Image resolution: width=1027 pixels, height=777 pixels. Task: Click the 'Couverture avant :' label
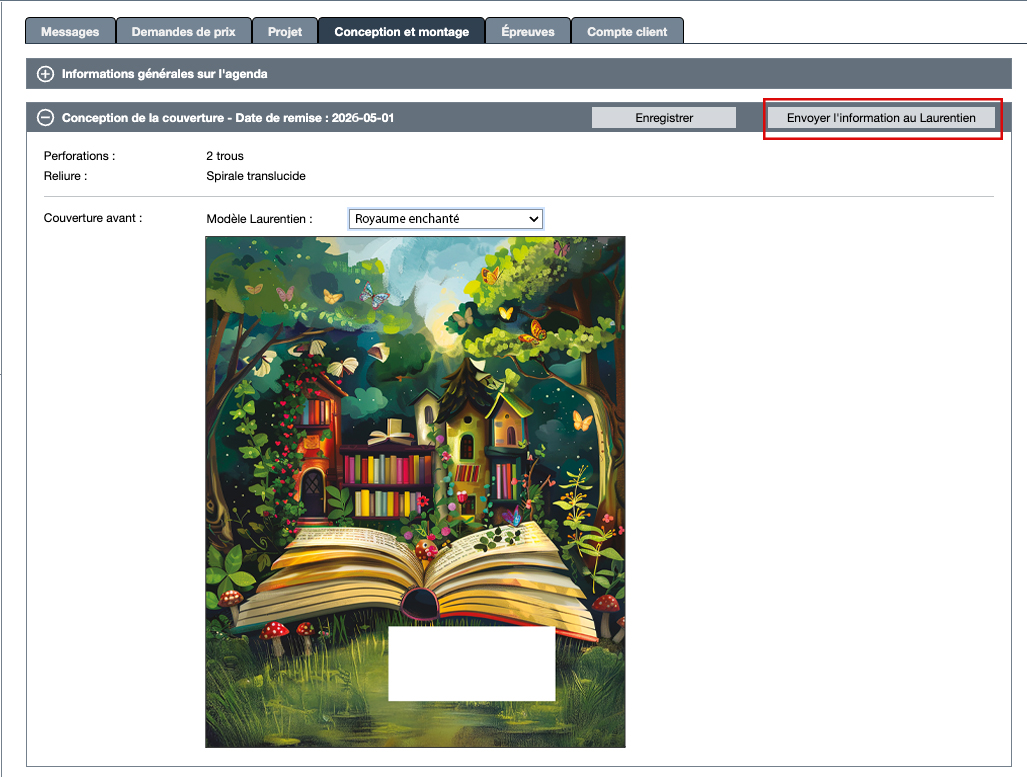click(93, 218)
